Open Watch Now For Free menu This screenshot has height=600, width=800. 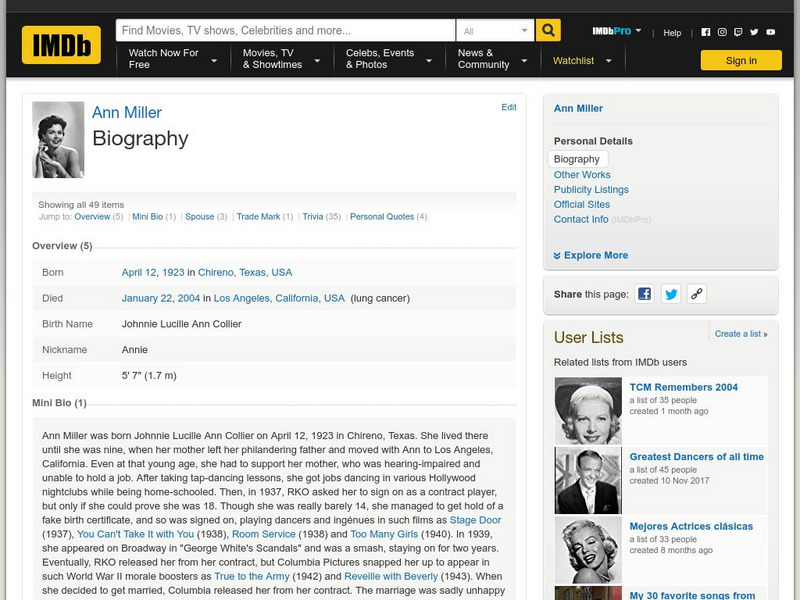172,59
